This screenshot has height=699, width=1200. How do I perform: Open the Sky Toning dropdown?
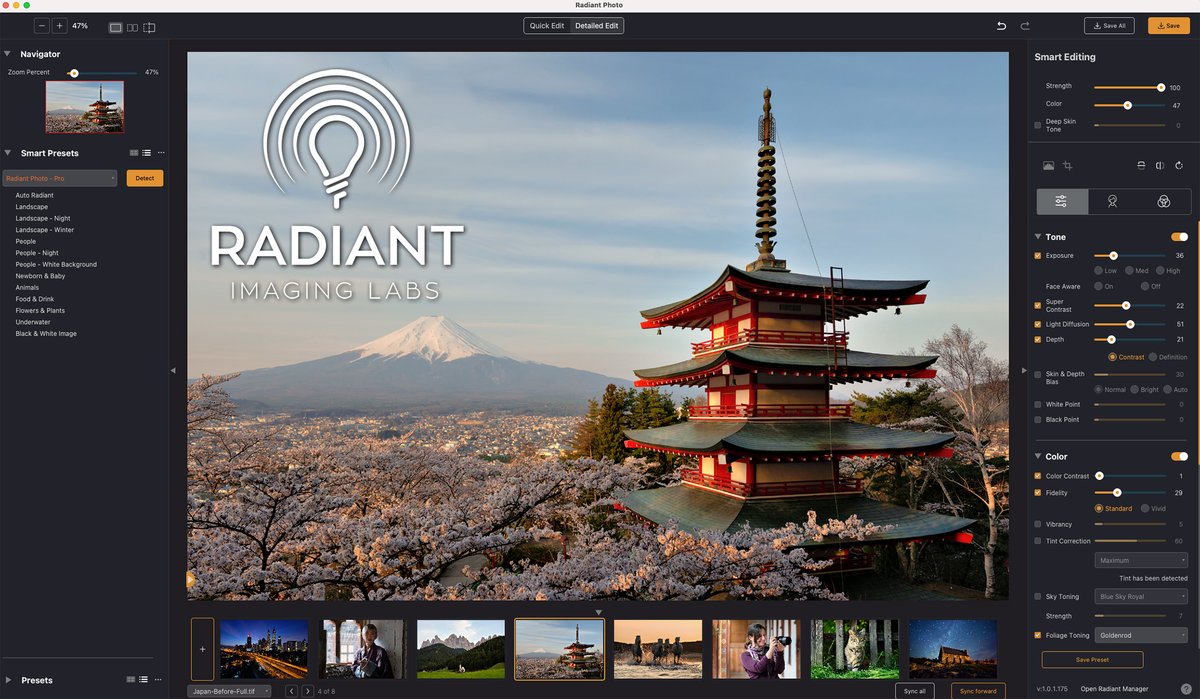coord(1139,596)
